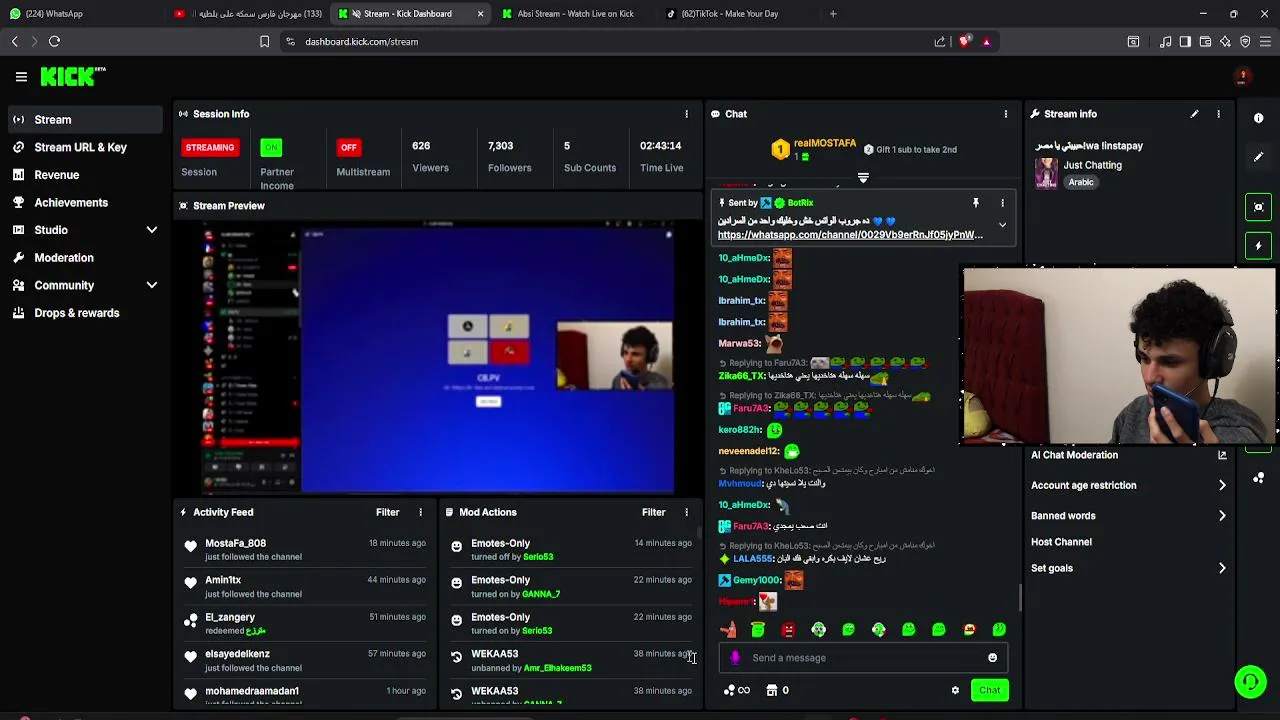
Task: Click the Arabic language tag
Action: (x=1081, y=182)
